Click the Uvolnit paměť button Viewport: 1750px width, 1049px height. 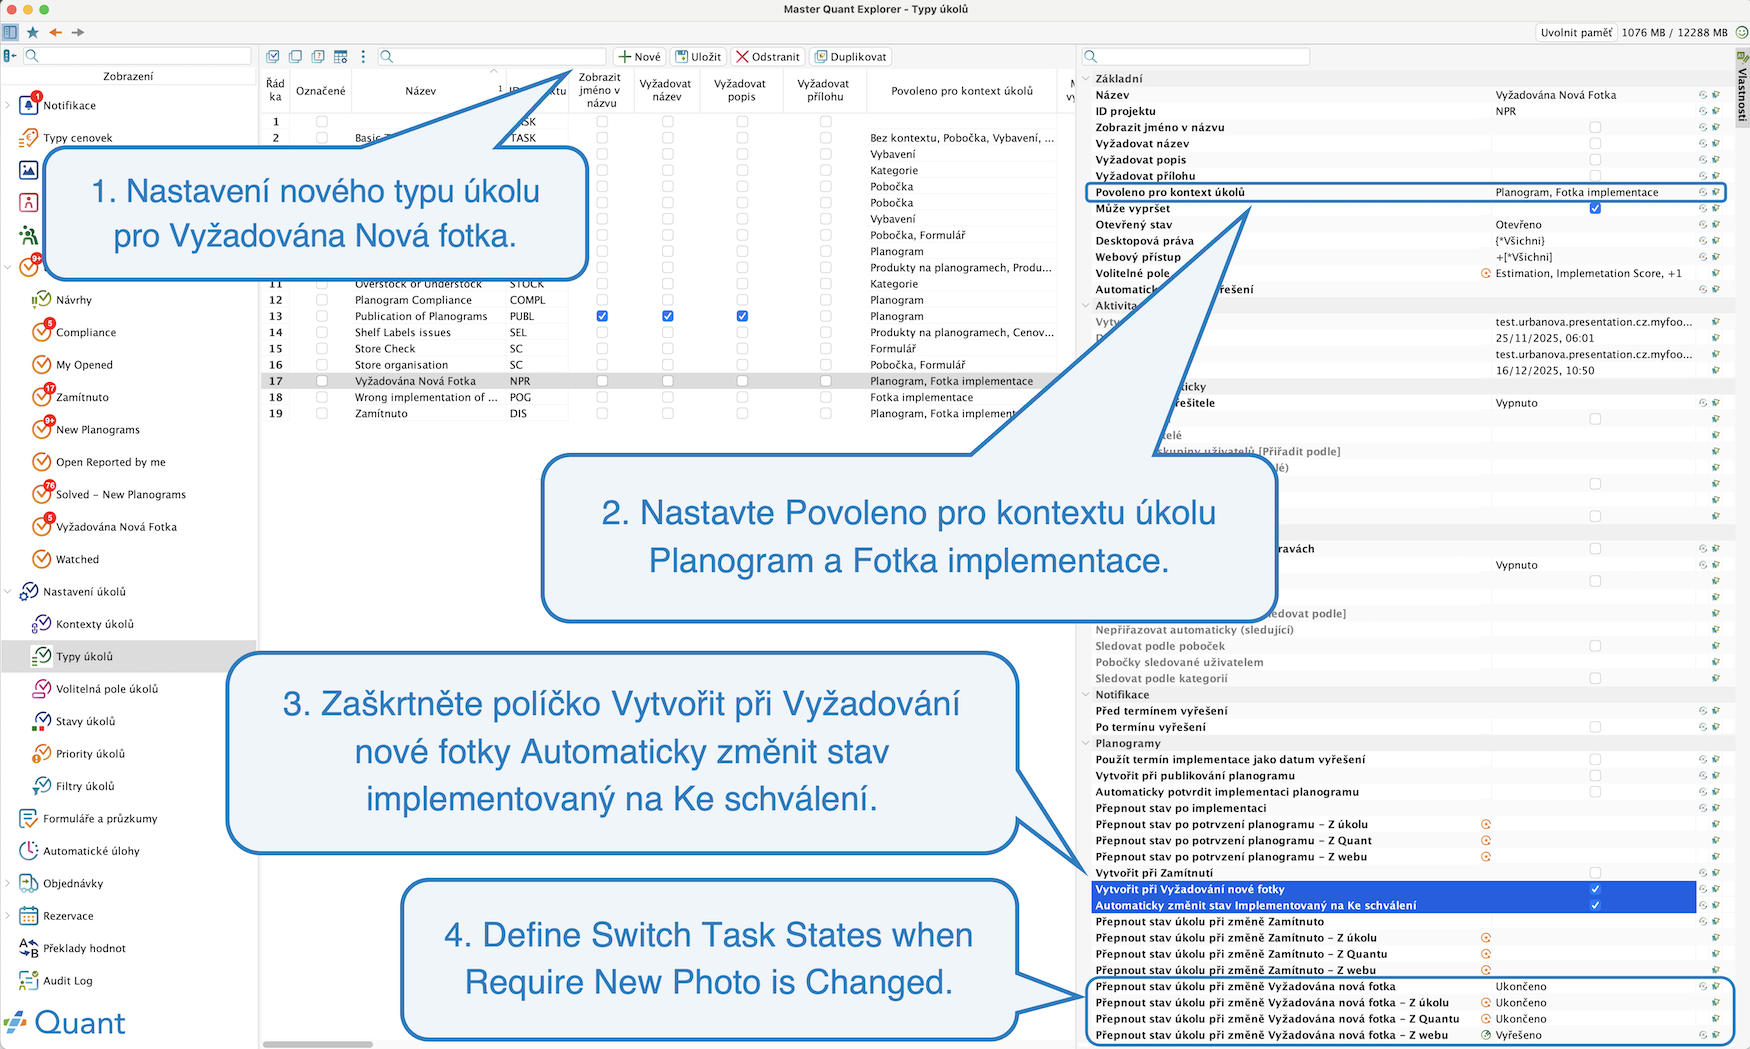1576,32
